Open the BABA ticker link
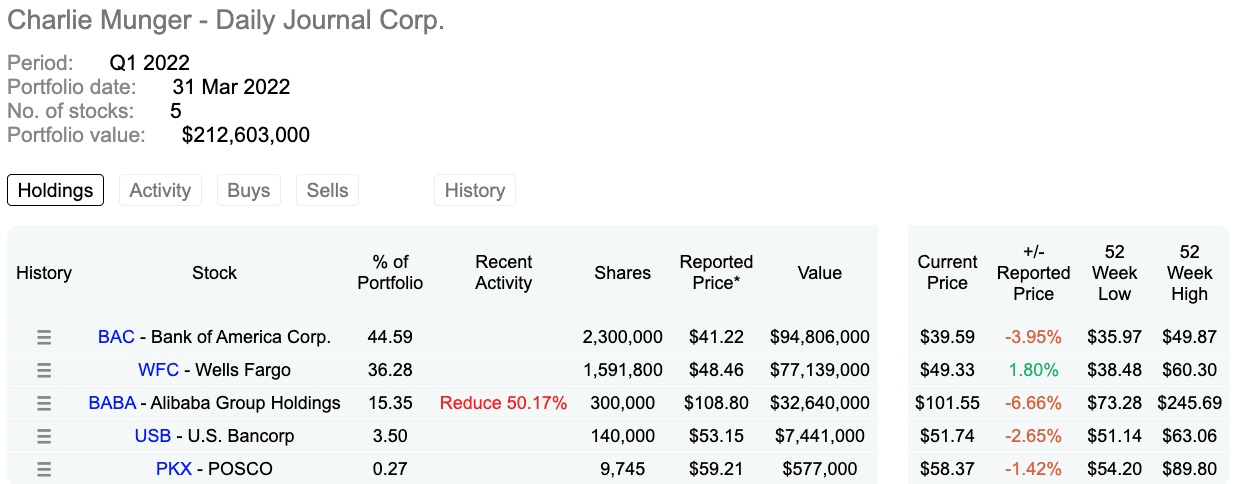 pos(112,403)
